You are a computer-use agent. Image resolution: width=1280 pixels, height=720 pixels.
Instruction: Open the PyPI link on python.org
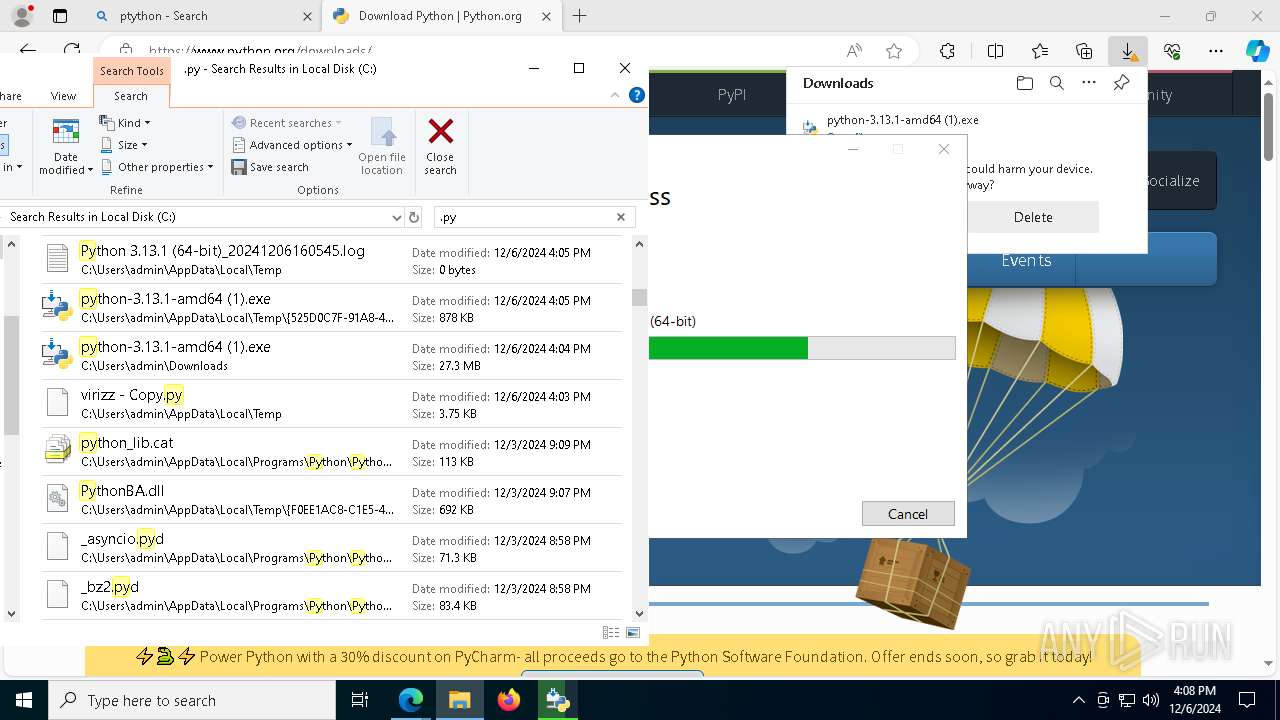[732, 95]
